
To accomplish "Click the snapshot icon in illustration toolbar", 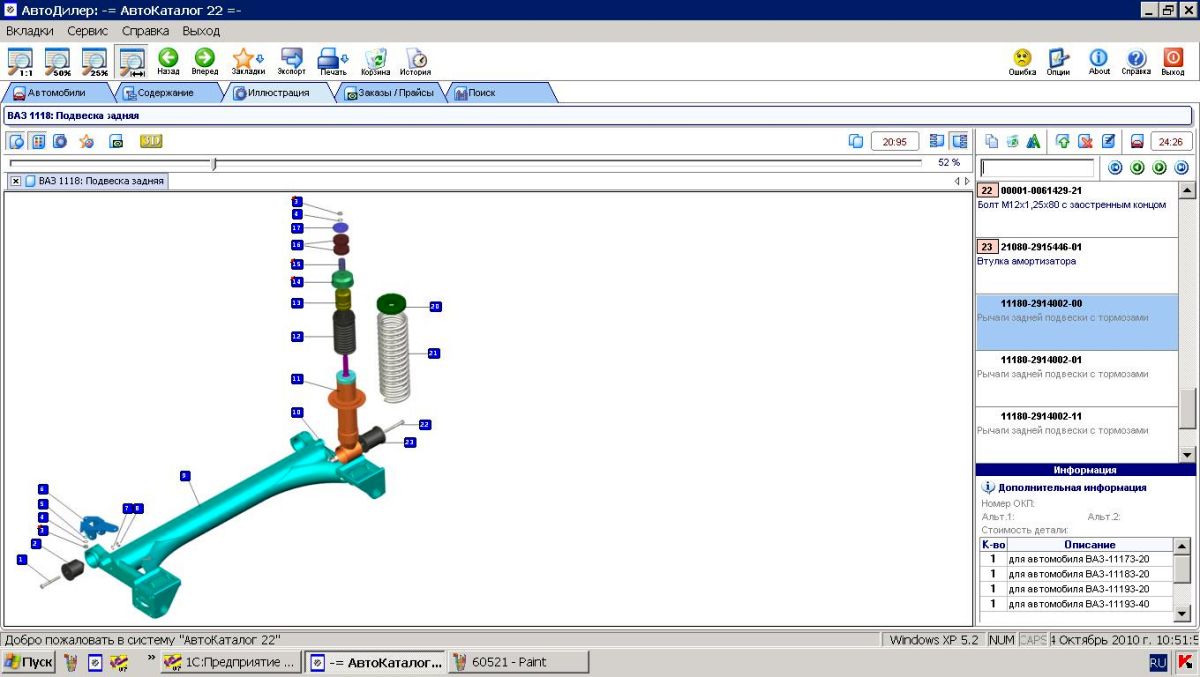I will point(116,141).
